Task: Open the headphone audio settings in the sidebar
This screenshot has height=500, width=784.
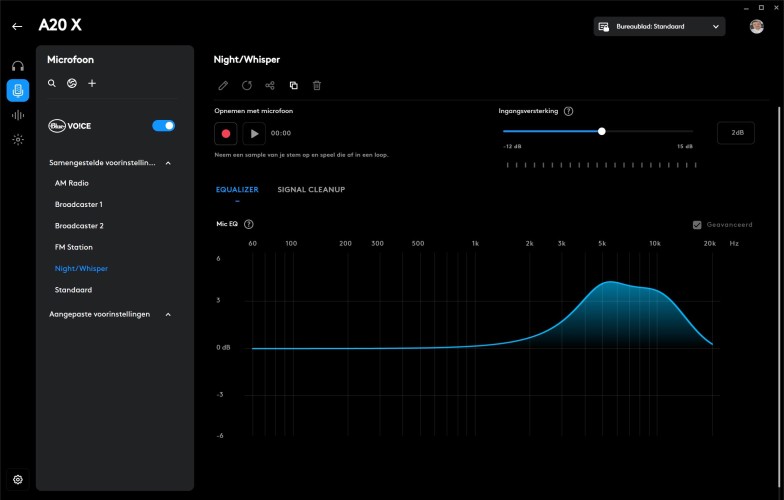Action: tap(18, 66)
